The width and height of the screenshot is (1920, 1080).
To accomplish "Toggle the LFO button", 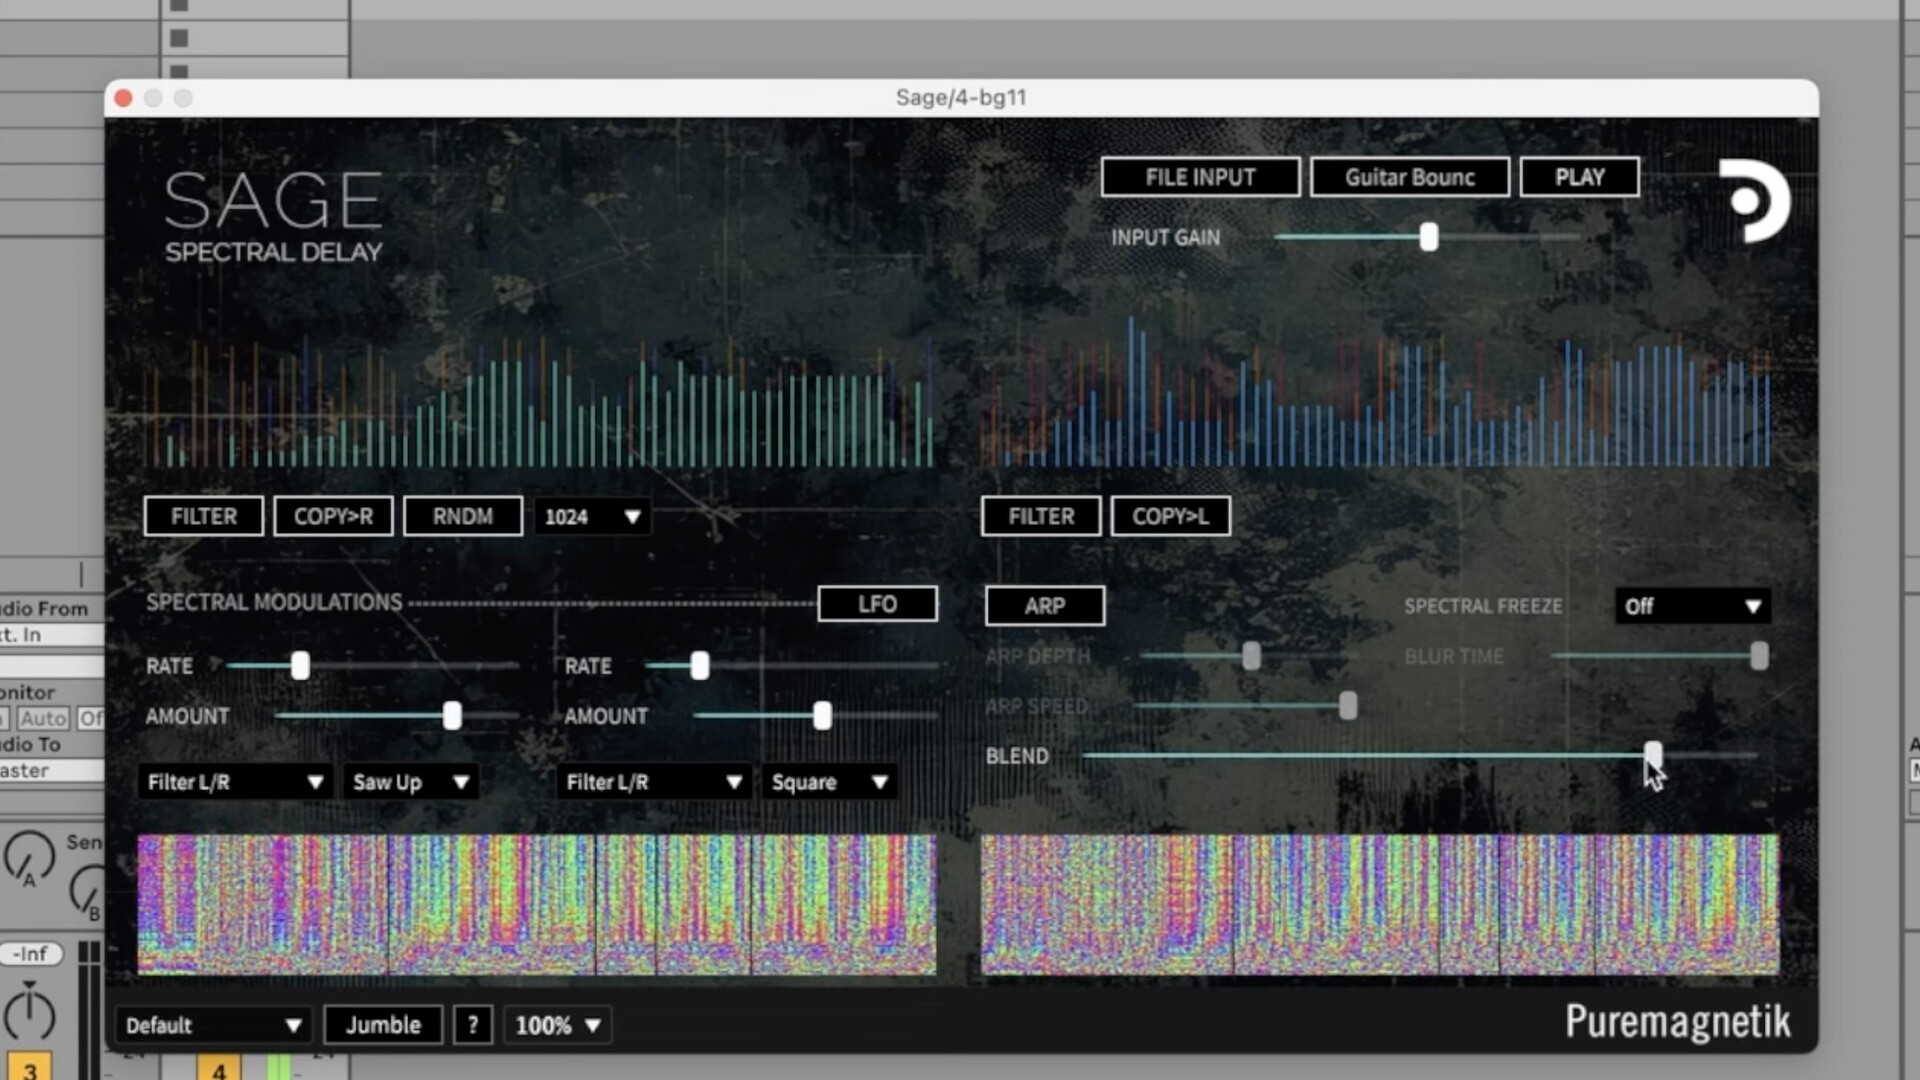I will [877, 604].
